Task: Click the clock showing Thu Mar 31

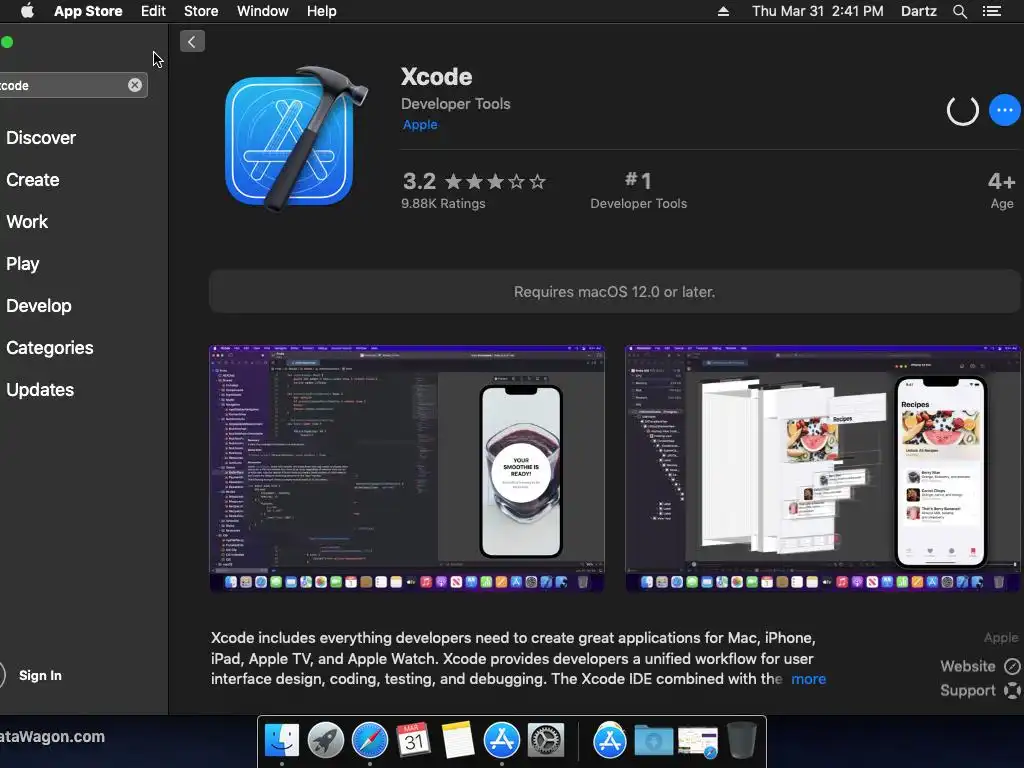Action: [817, 11]
